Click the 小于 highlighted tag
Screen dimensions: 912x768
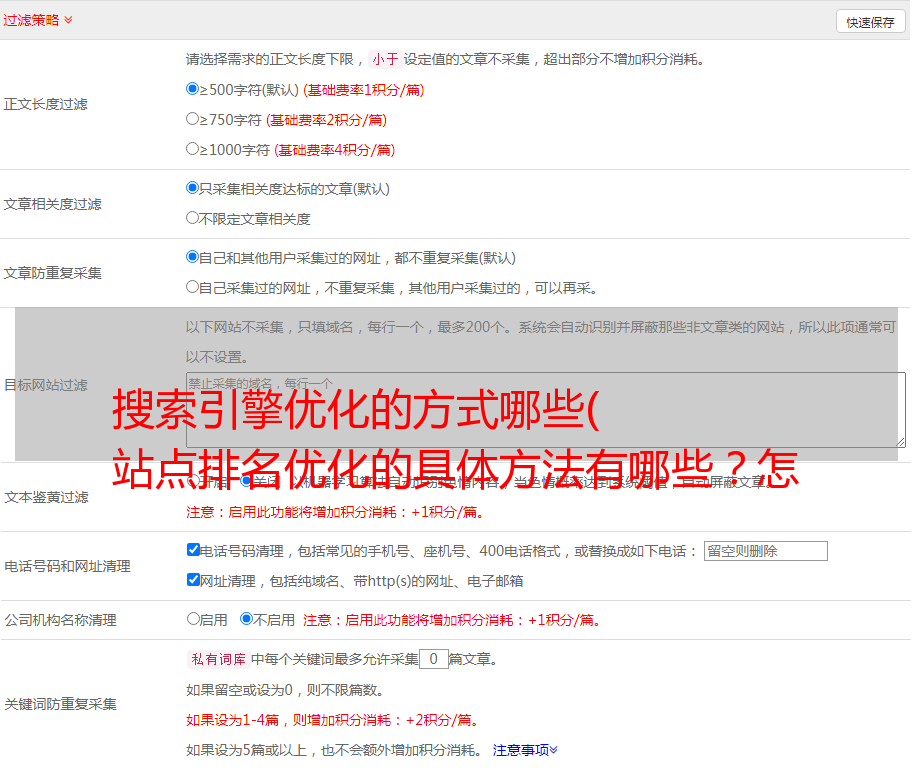(x=385, y=59)
